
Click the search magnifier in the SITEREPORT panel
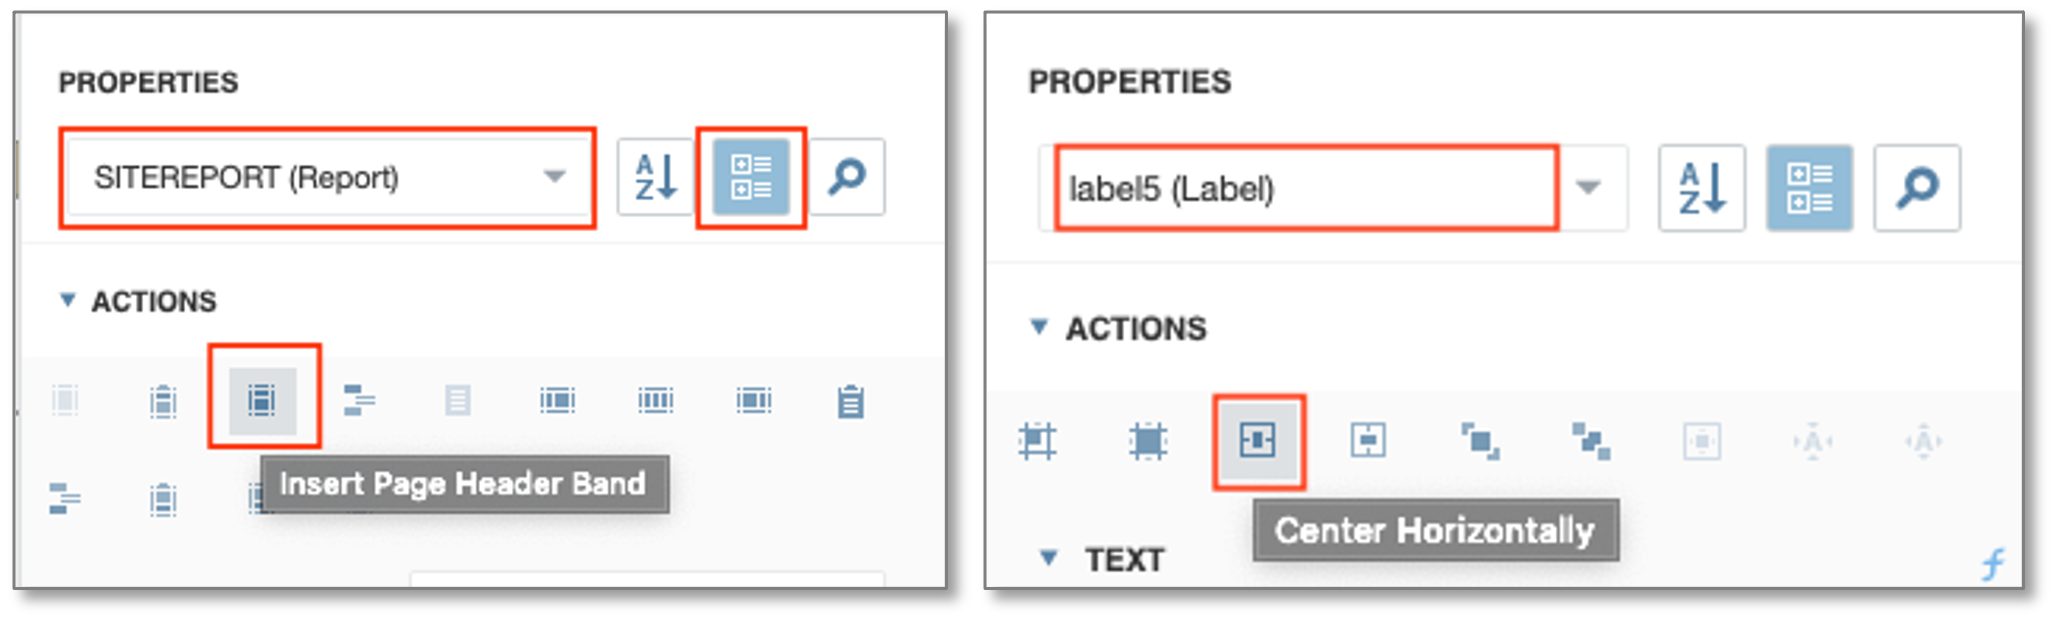pyautogui.click(x=847, y=177)
